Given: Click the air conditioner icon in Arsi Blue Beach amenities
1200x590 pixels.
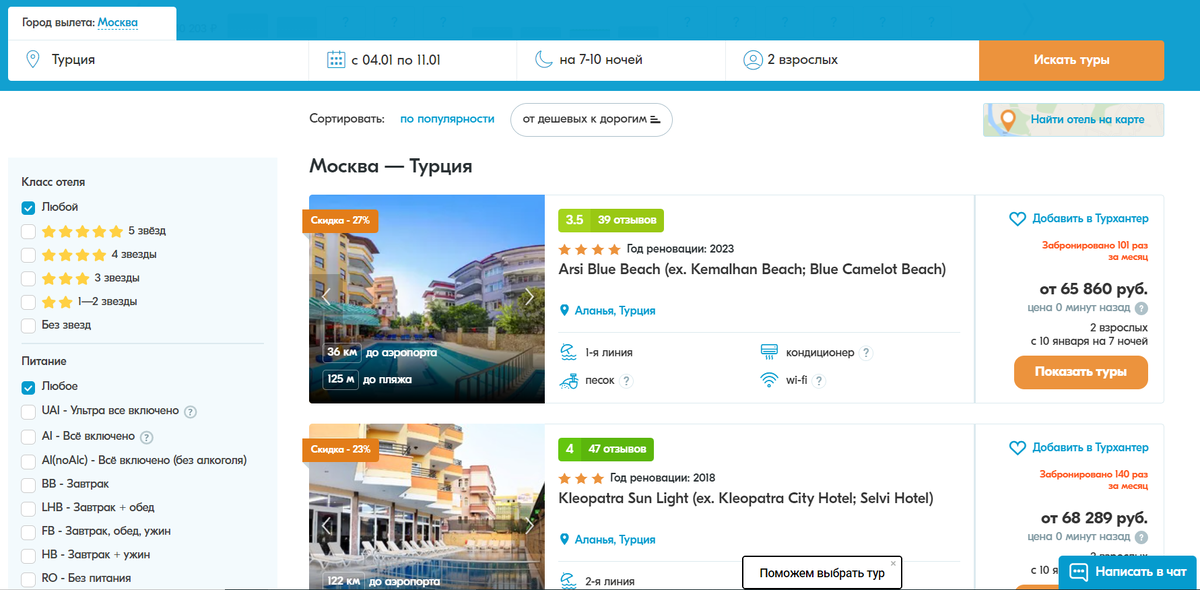Looking at the screenshot, I should coord(769,352).
